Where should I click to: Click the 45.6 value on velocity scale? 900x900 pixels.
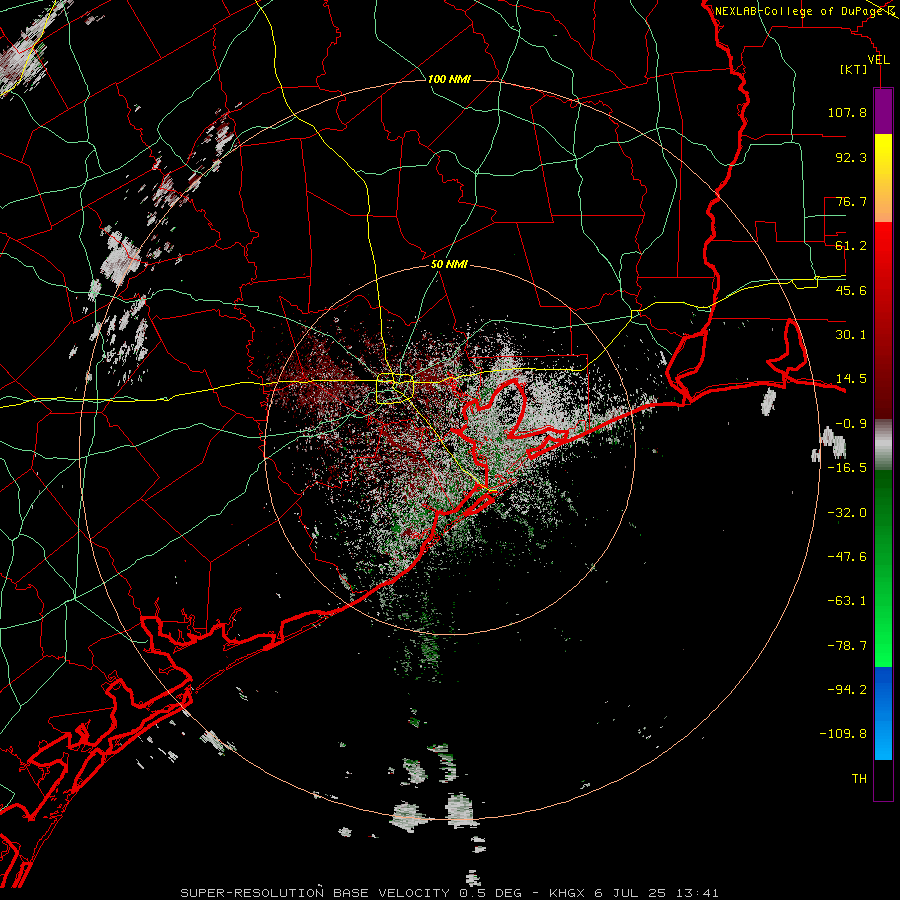851,290
